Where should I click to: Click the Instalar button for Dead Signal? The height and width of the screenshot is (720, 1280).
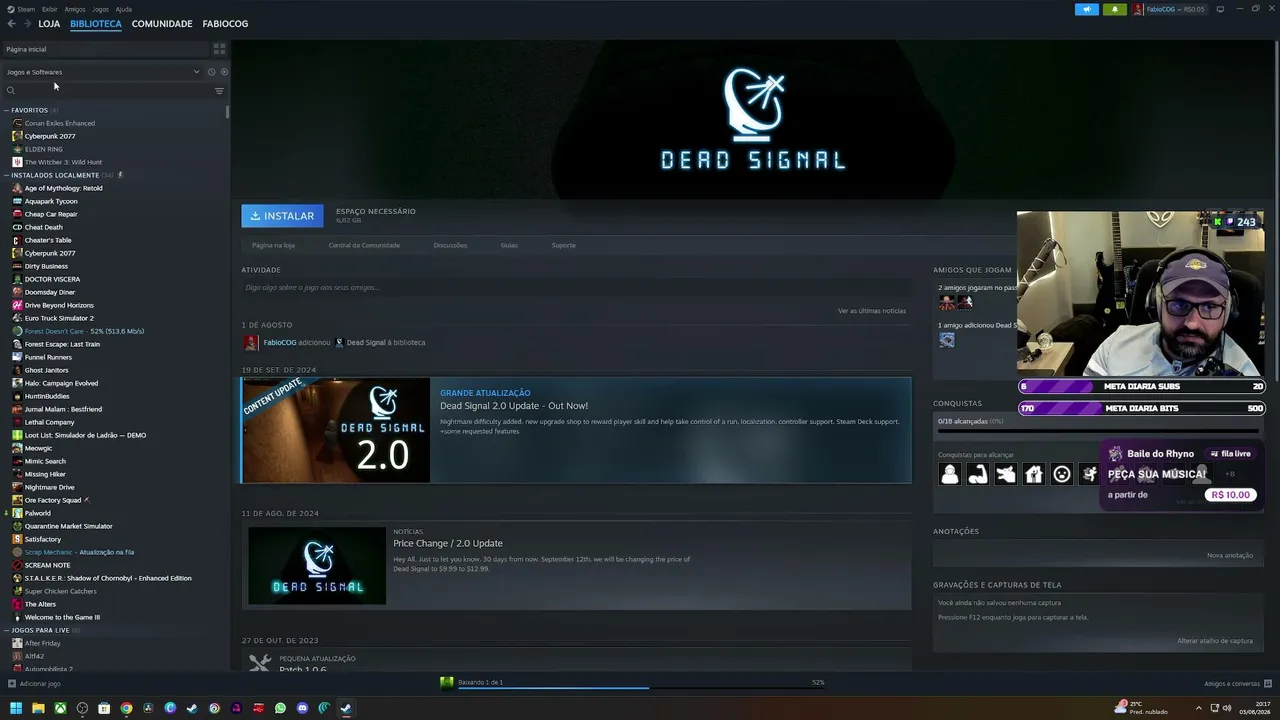click(x=282, y=216)
